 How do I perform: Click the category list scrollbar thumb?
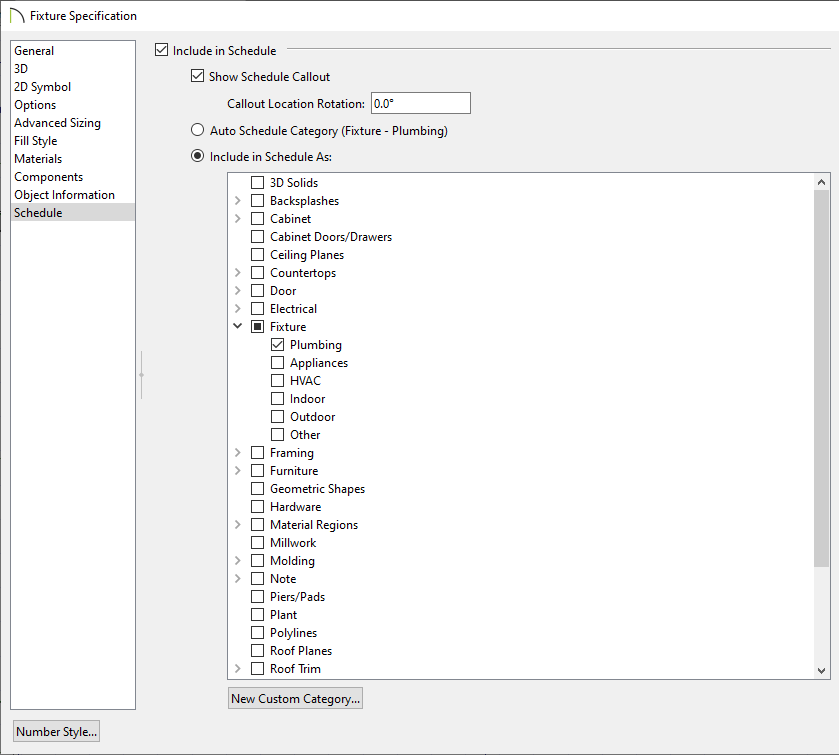pos(821,378)
